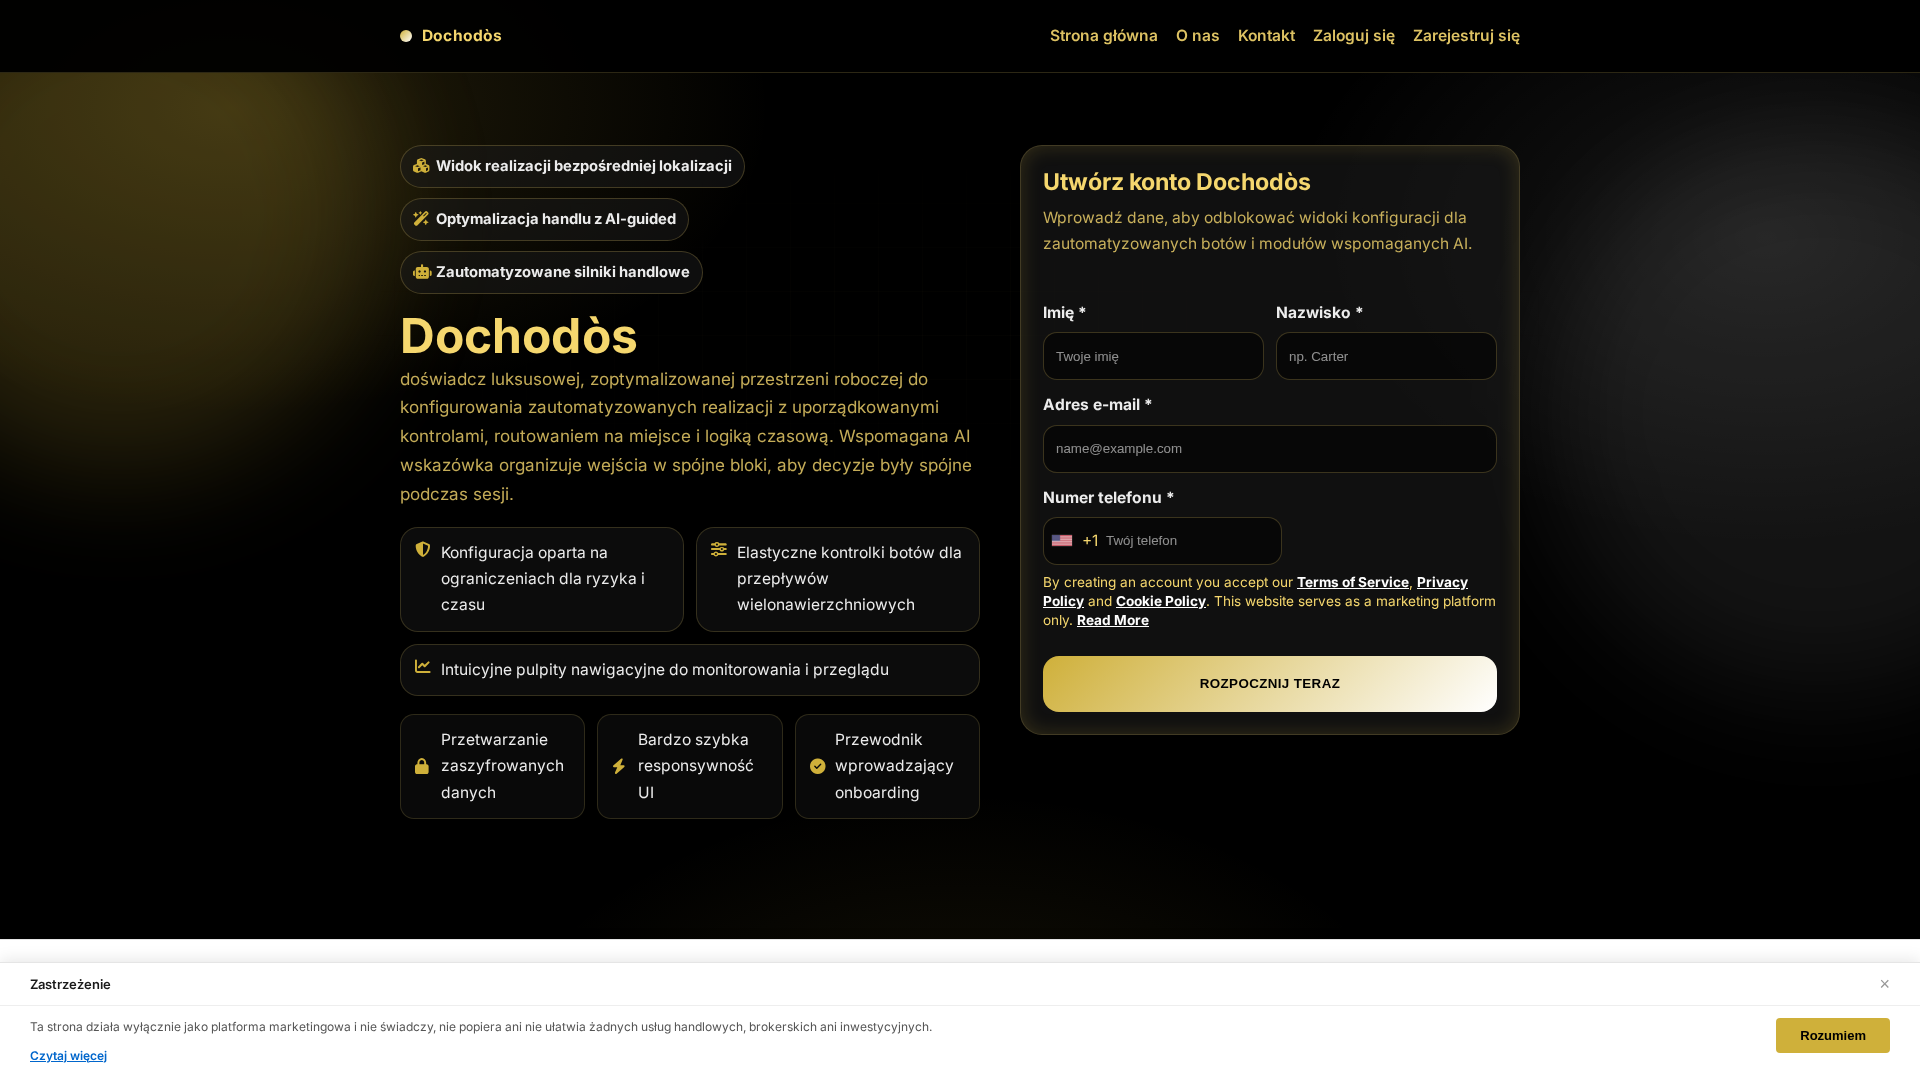Focus the Imię input field
Viewport: 1920px width, 1080px height.
(x=1153, y=356)
